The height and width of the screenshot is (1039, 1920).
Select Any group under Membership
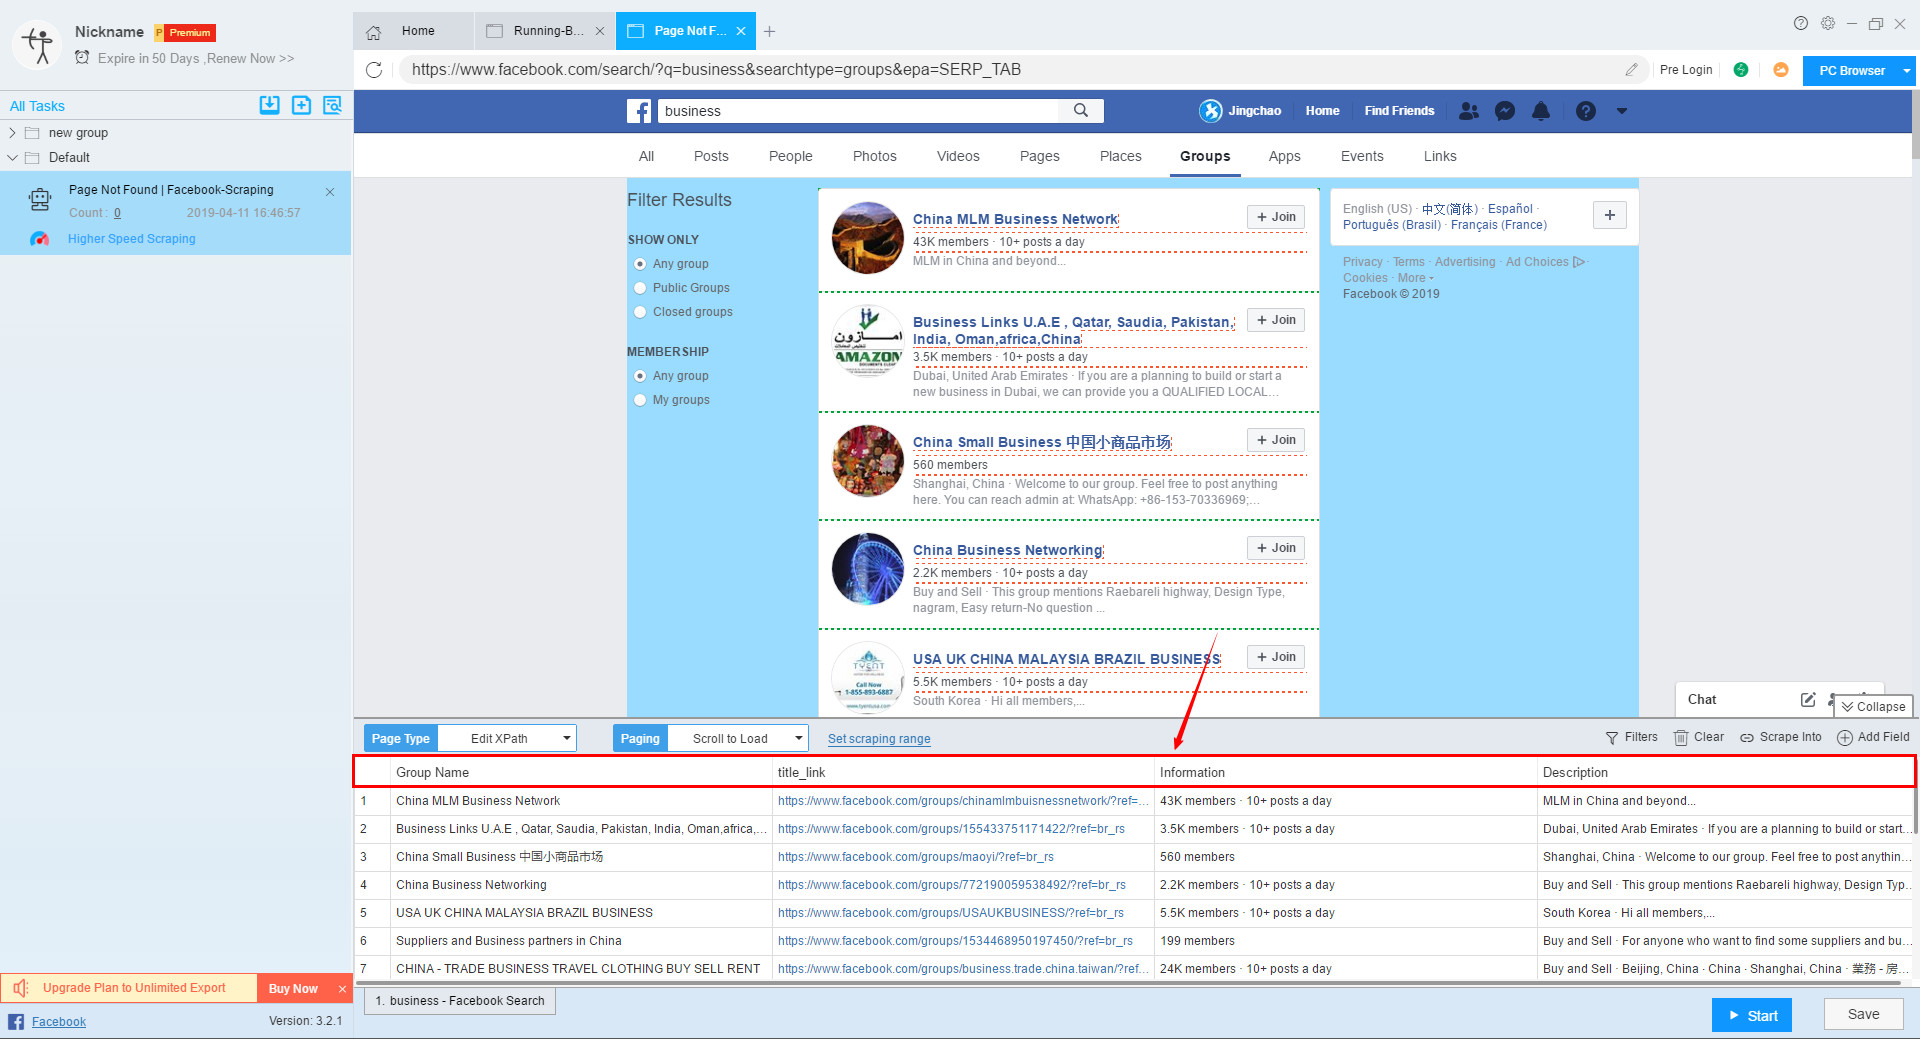click(640, 376)
